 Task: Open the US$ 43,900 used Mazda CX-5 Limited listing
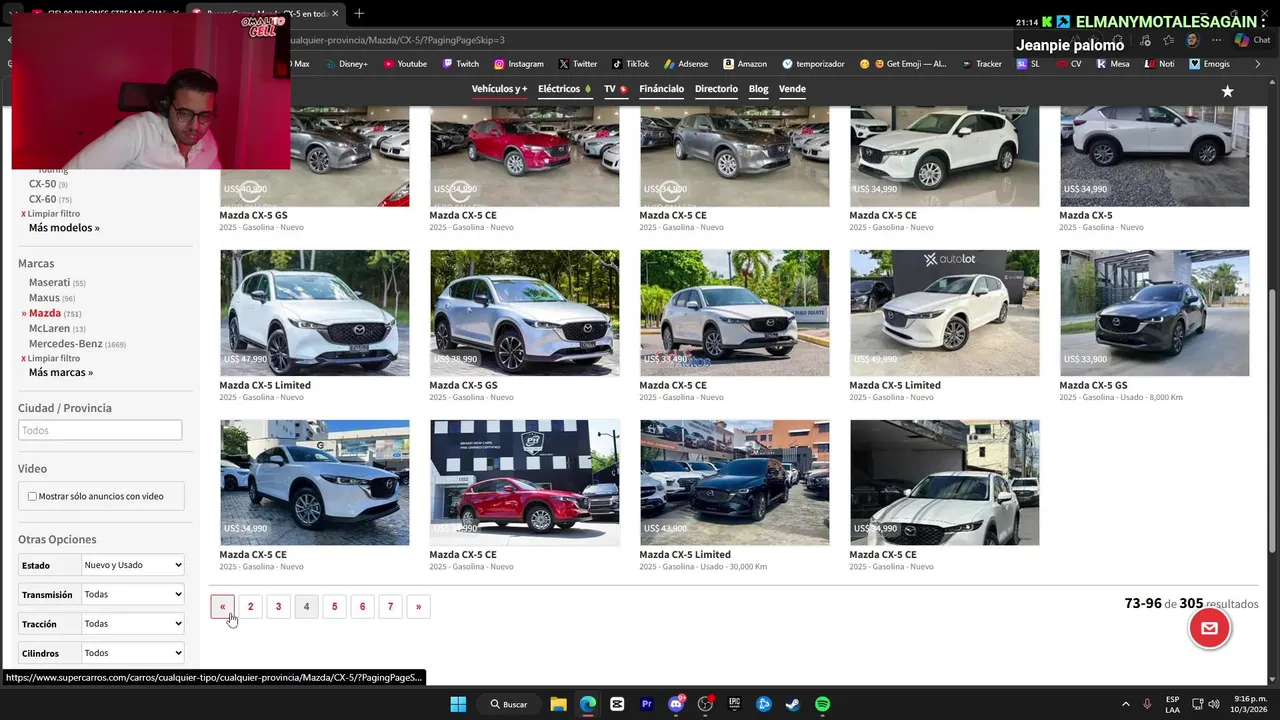734,483
